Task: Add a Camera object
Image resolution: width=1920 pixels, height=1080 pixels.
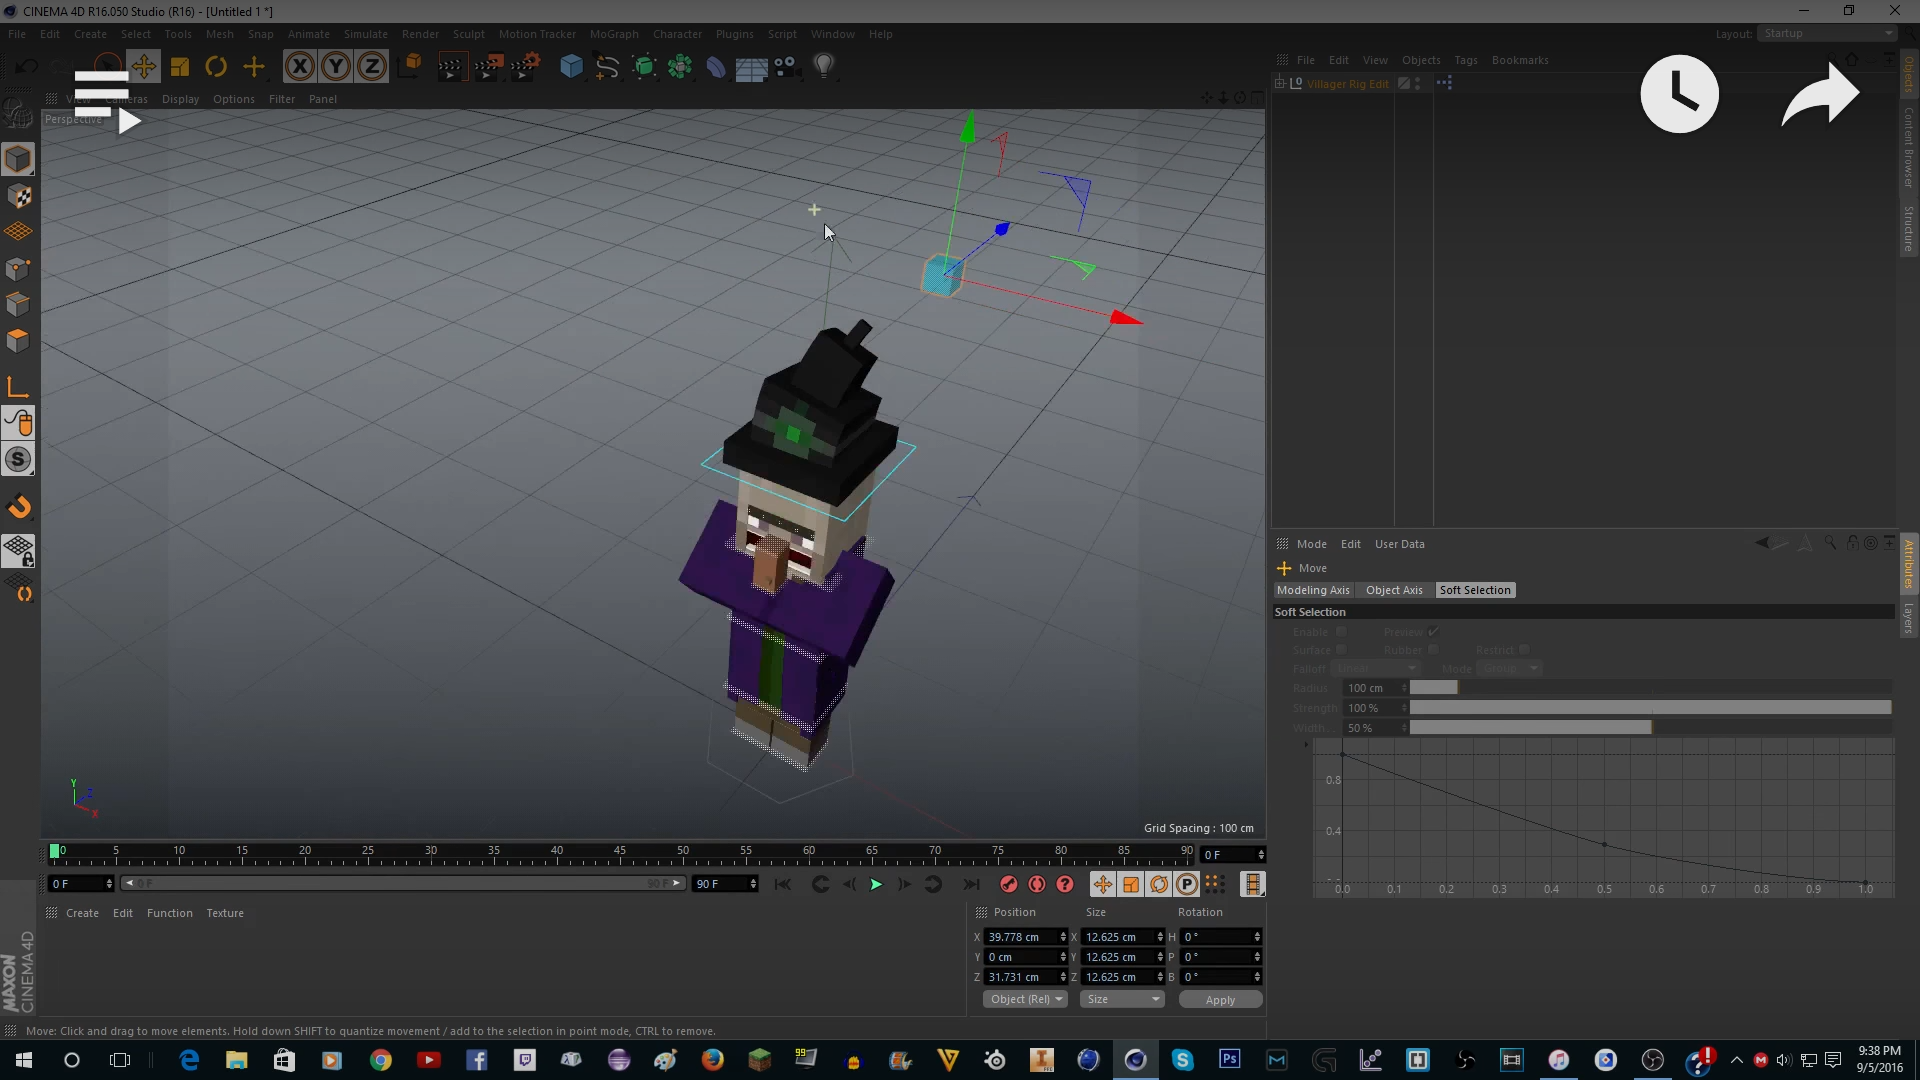Action: (787, 67)
